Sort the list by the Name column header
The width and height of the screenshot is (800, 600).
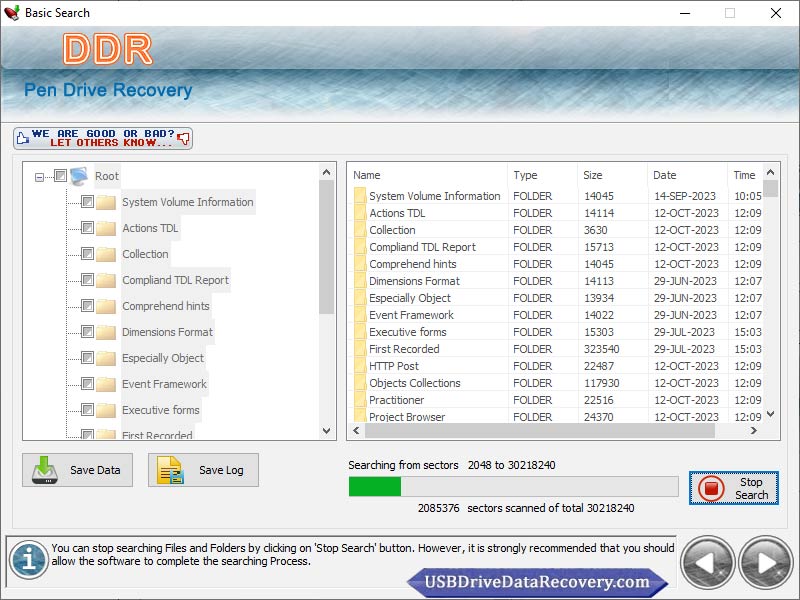pyautogui.click(x=428, y=175)
